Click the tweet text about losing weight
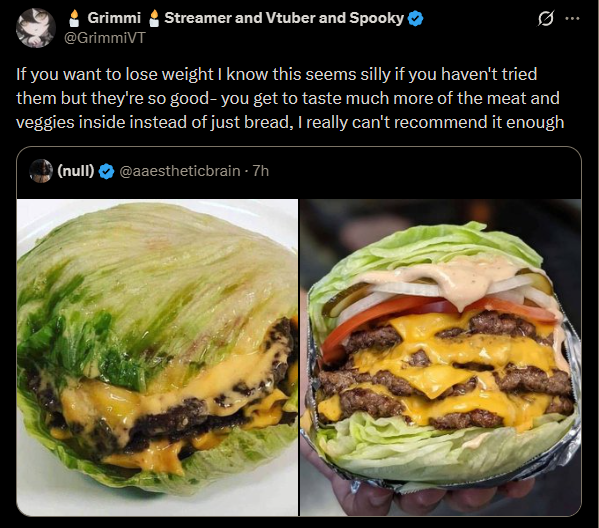Image resolution: width=599 pixels, height=528 pixels. (x=290, y=98)
